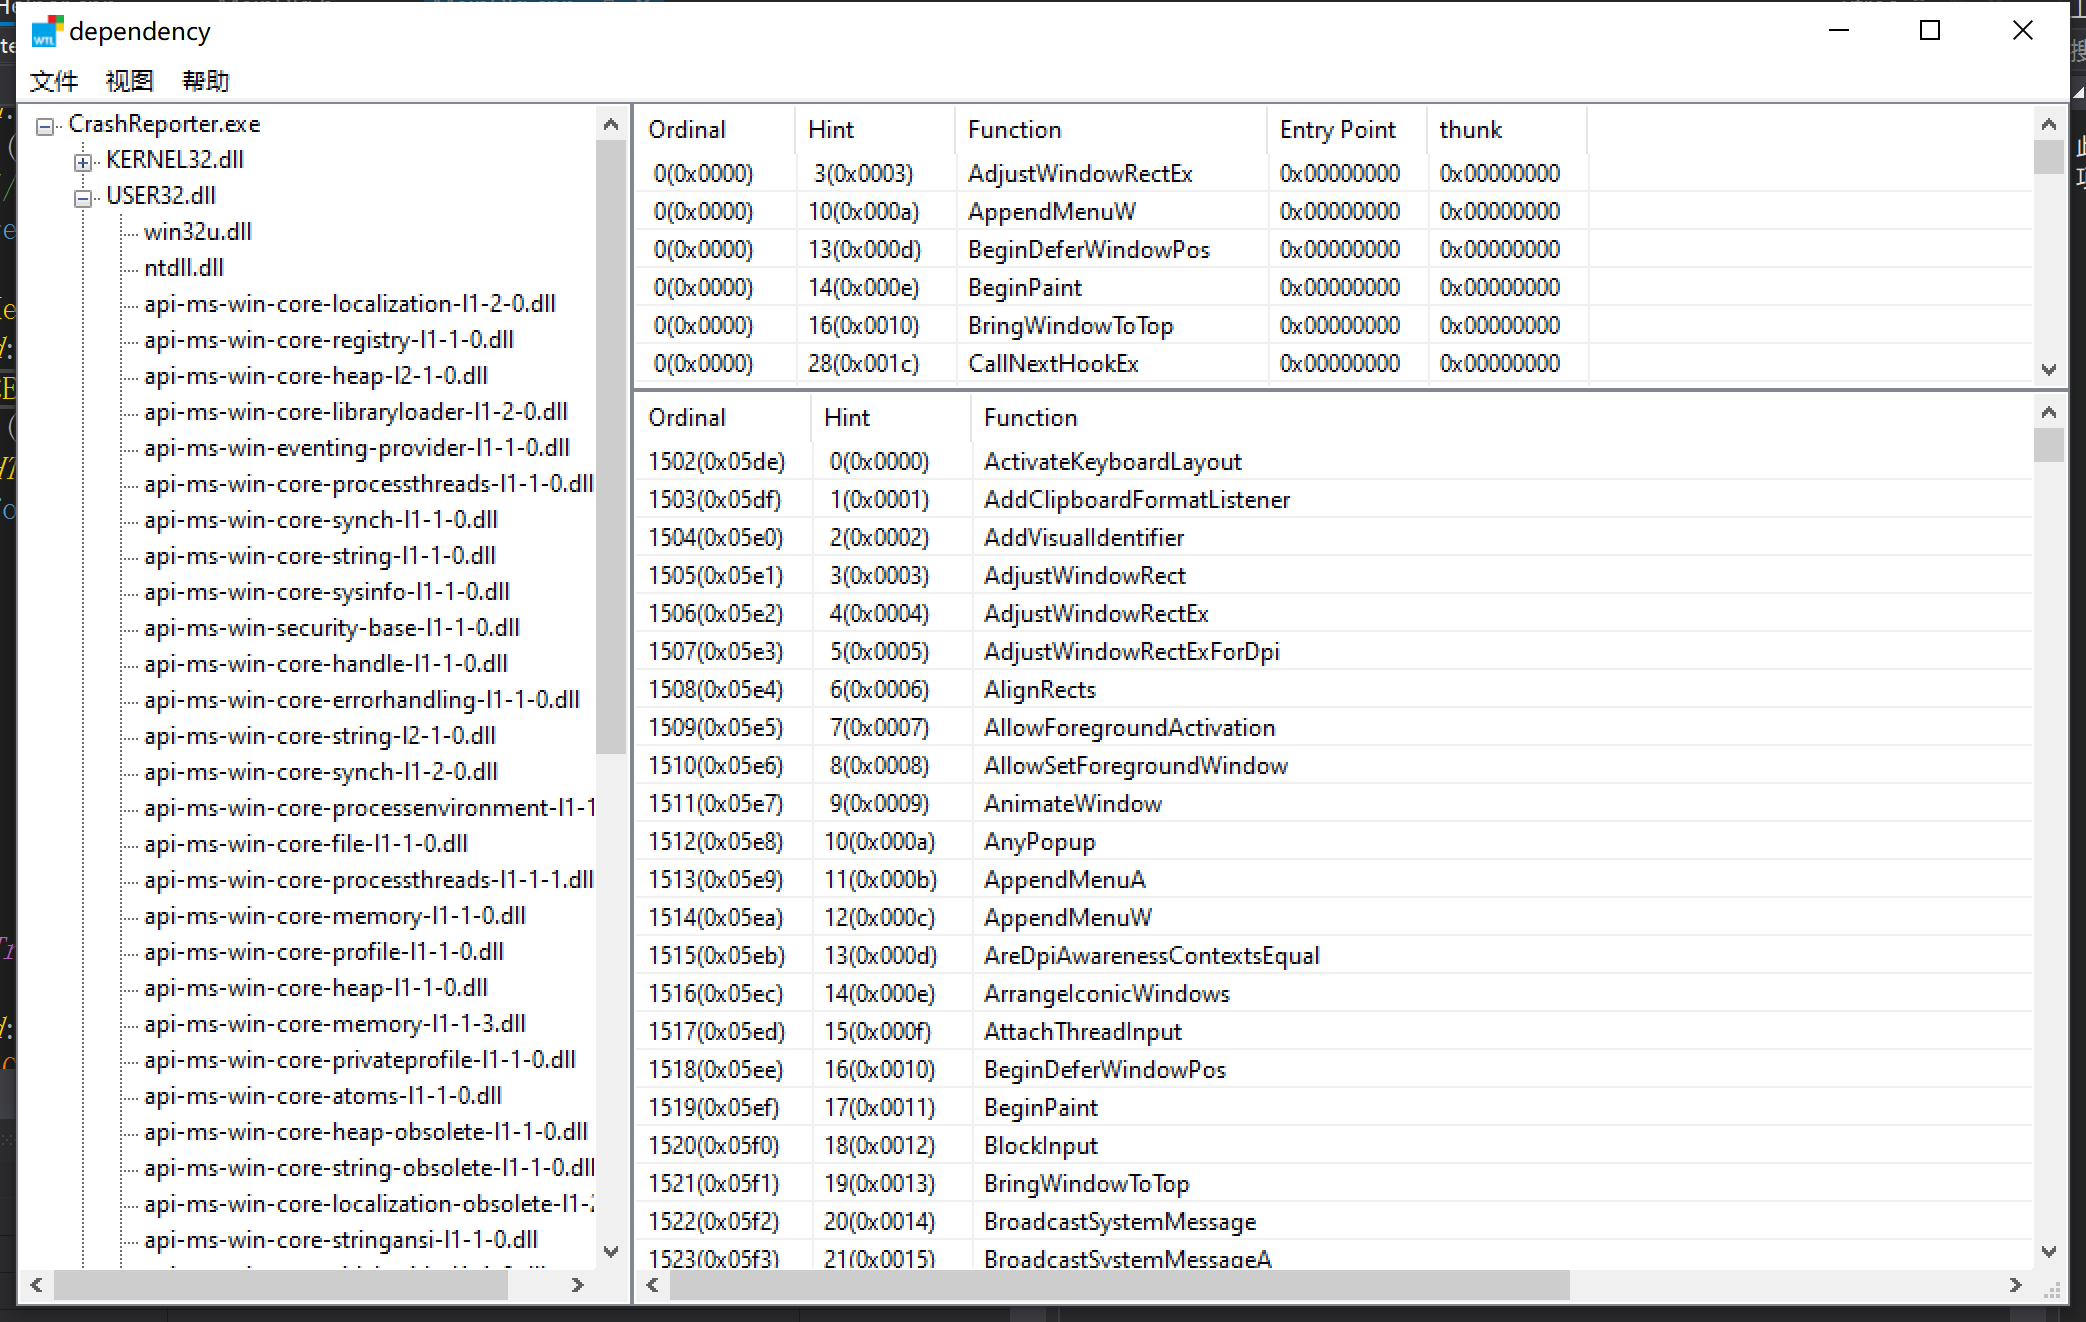Click the dependency app icon in title bar
The image size is (2086, 1322).
47,31
